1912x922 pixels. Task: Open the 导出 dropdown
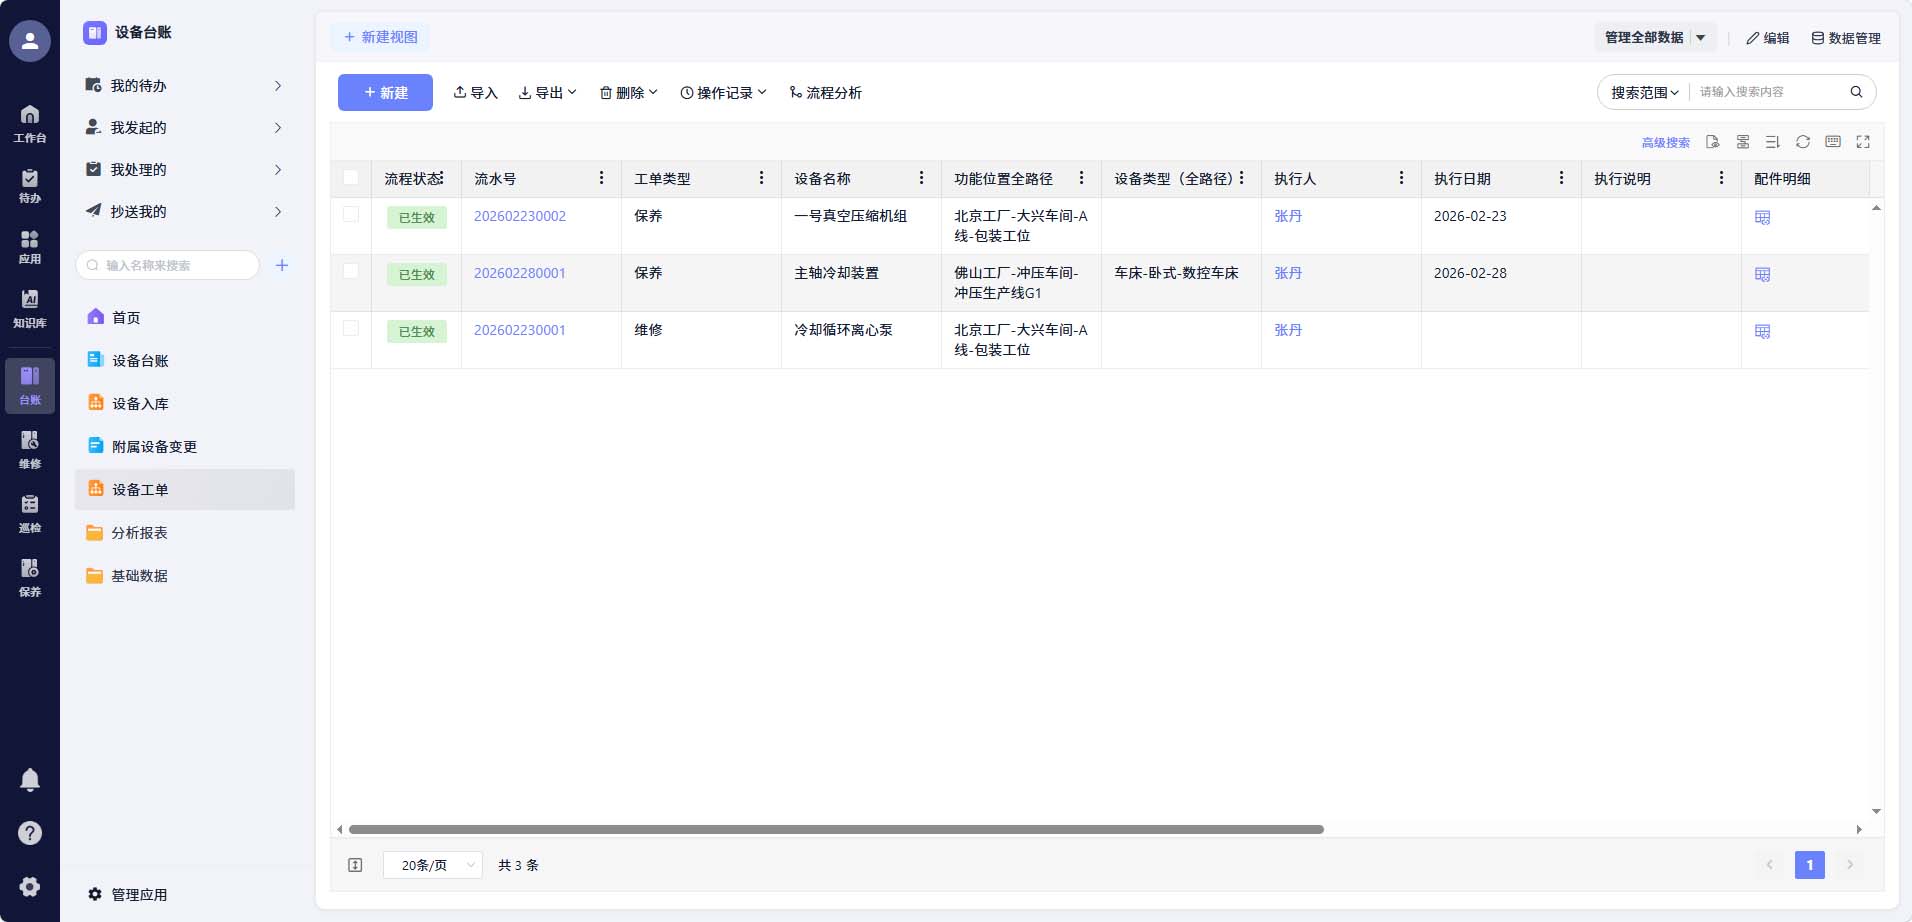pyautogui.click(x=548, y=93)
